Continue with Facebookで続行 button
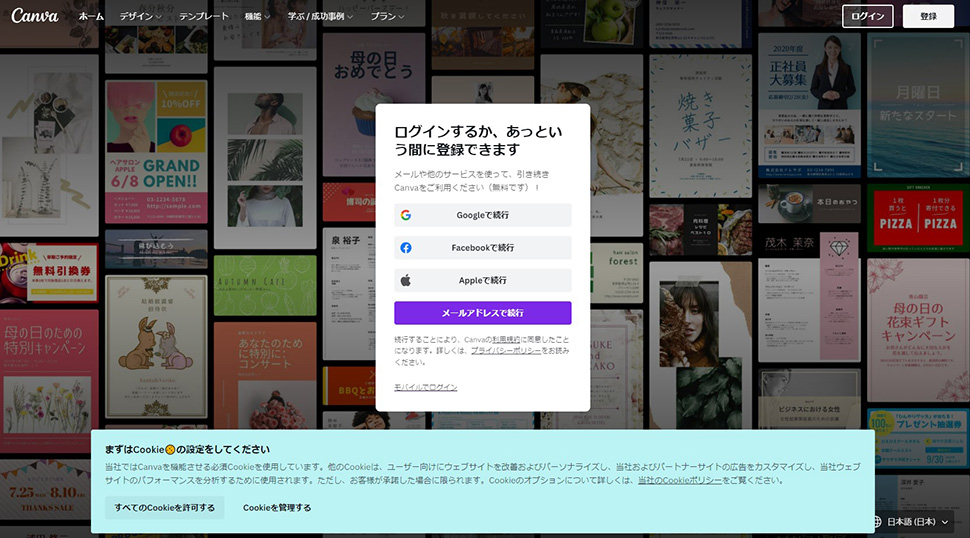 point(483,248)
